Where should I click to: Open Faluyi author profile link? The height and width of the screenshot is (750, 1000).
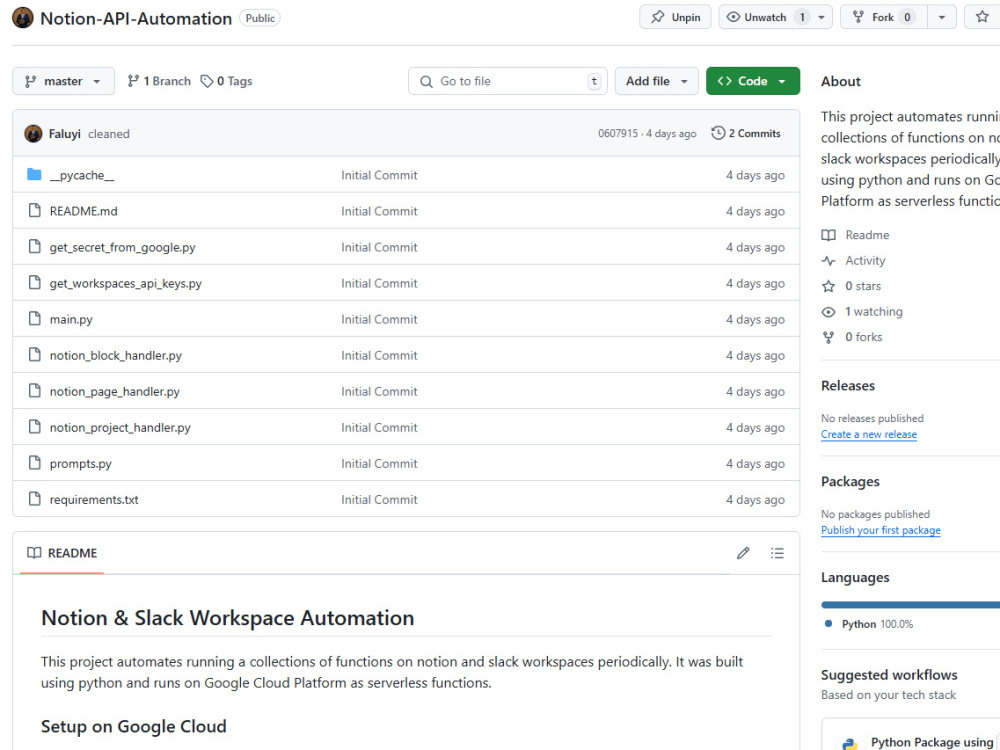pyautogui.click(x=64, y=134)
